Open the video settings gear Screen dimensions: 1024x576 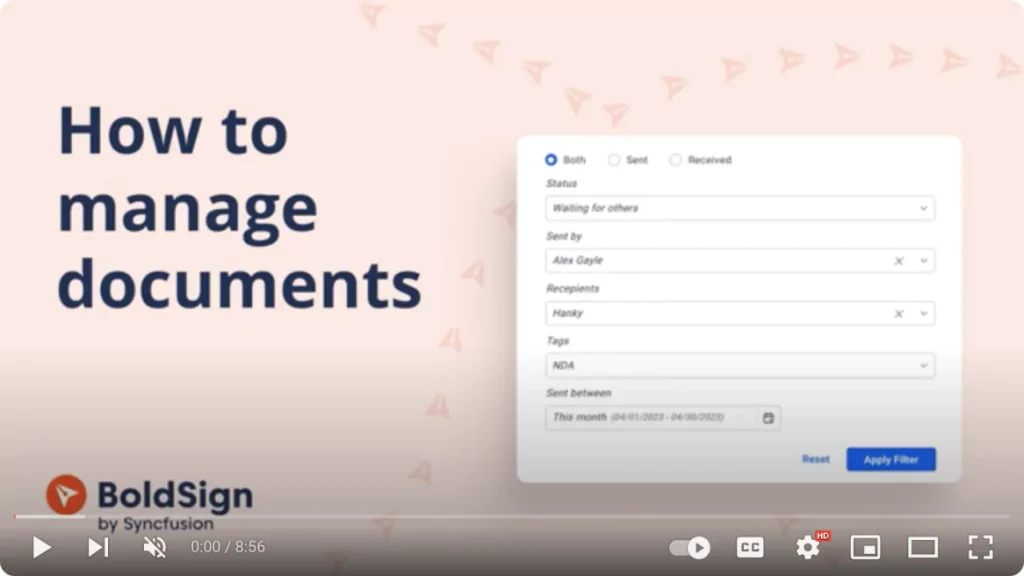click(807, 547)
